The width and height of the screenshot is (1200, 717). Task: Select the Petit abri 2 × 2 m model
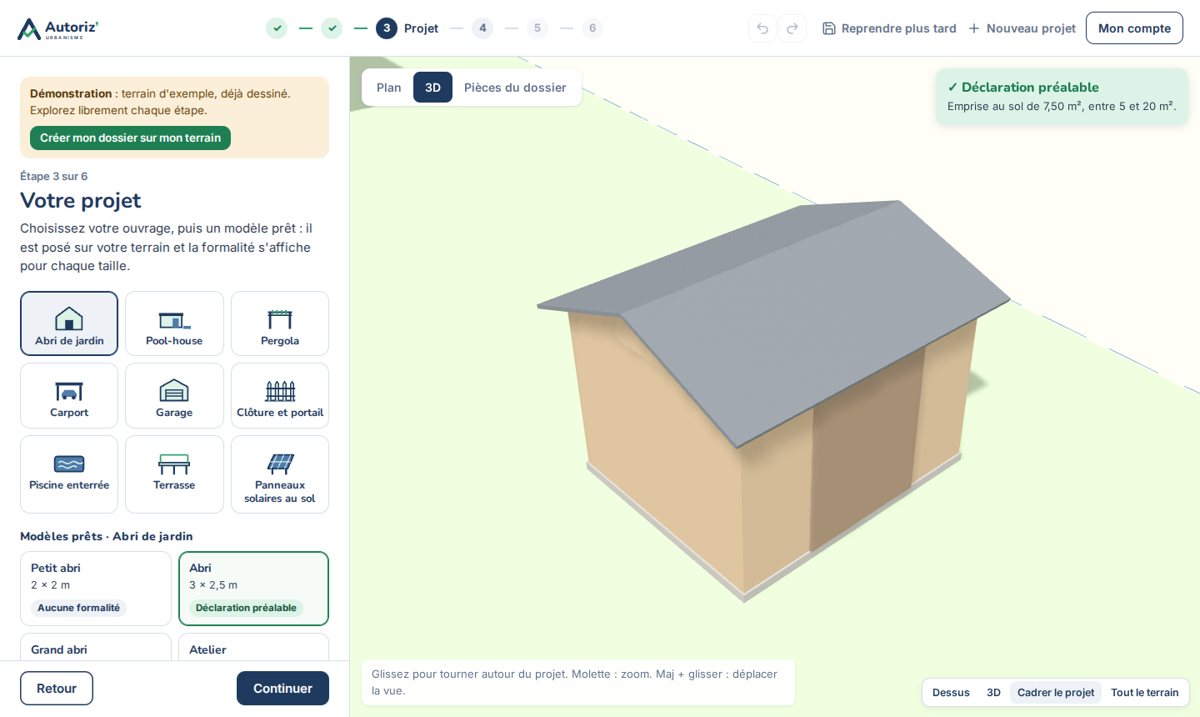[96, 588]
